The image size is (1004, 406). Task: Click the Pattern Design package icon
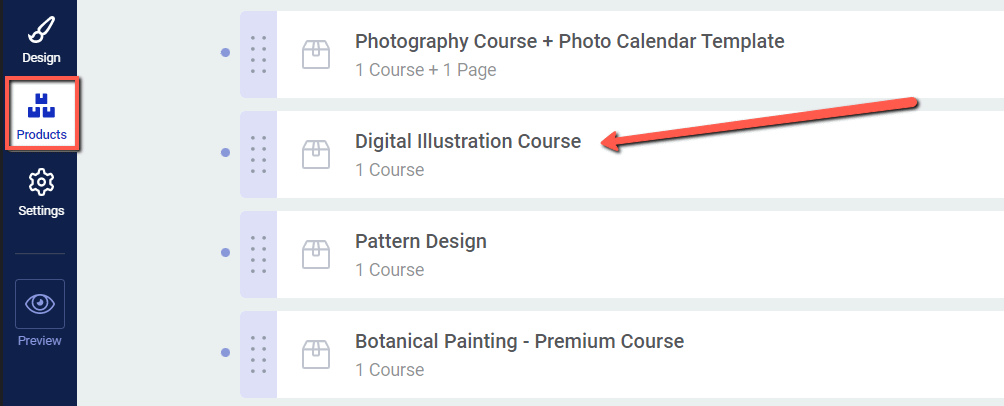(x=316, y=255)
